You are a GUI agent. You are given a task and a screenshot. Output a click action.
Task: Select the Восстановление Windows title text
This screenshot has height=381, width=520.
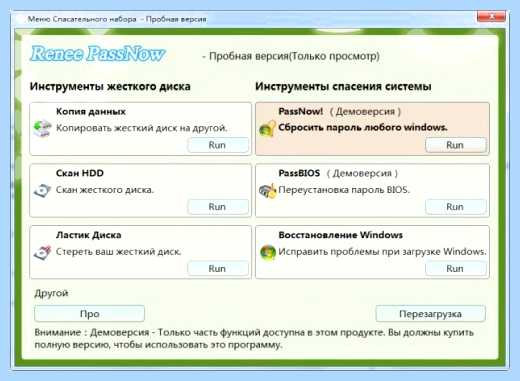340,235
